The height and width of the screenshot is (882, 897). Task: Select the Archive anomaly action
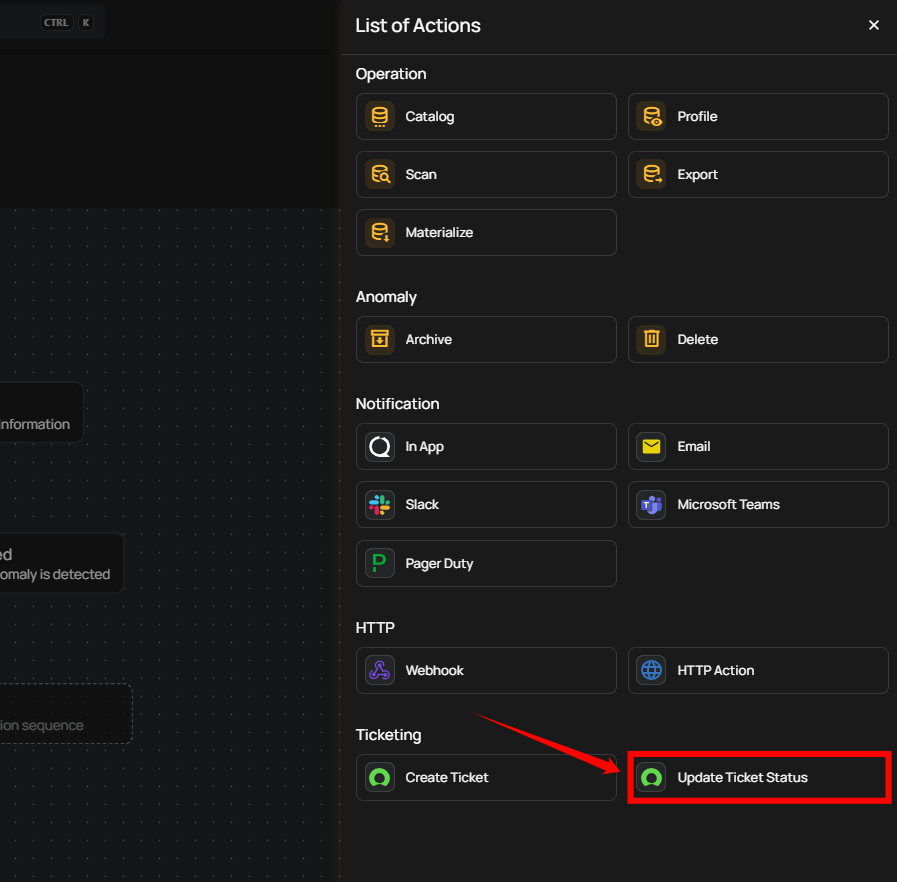point(486,340)
